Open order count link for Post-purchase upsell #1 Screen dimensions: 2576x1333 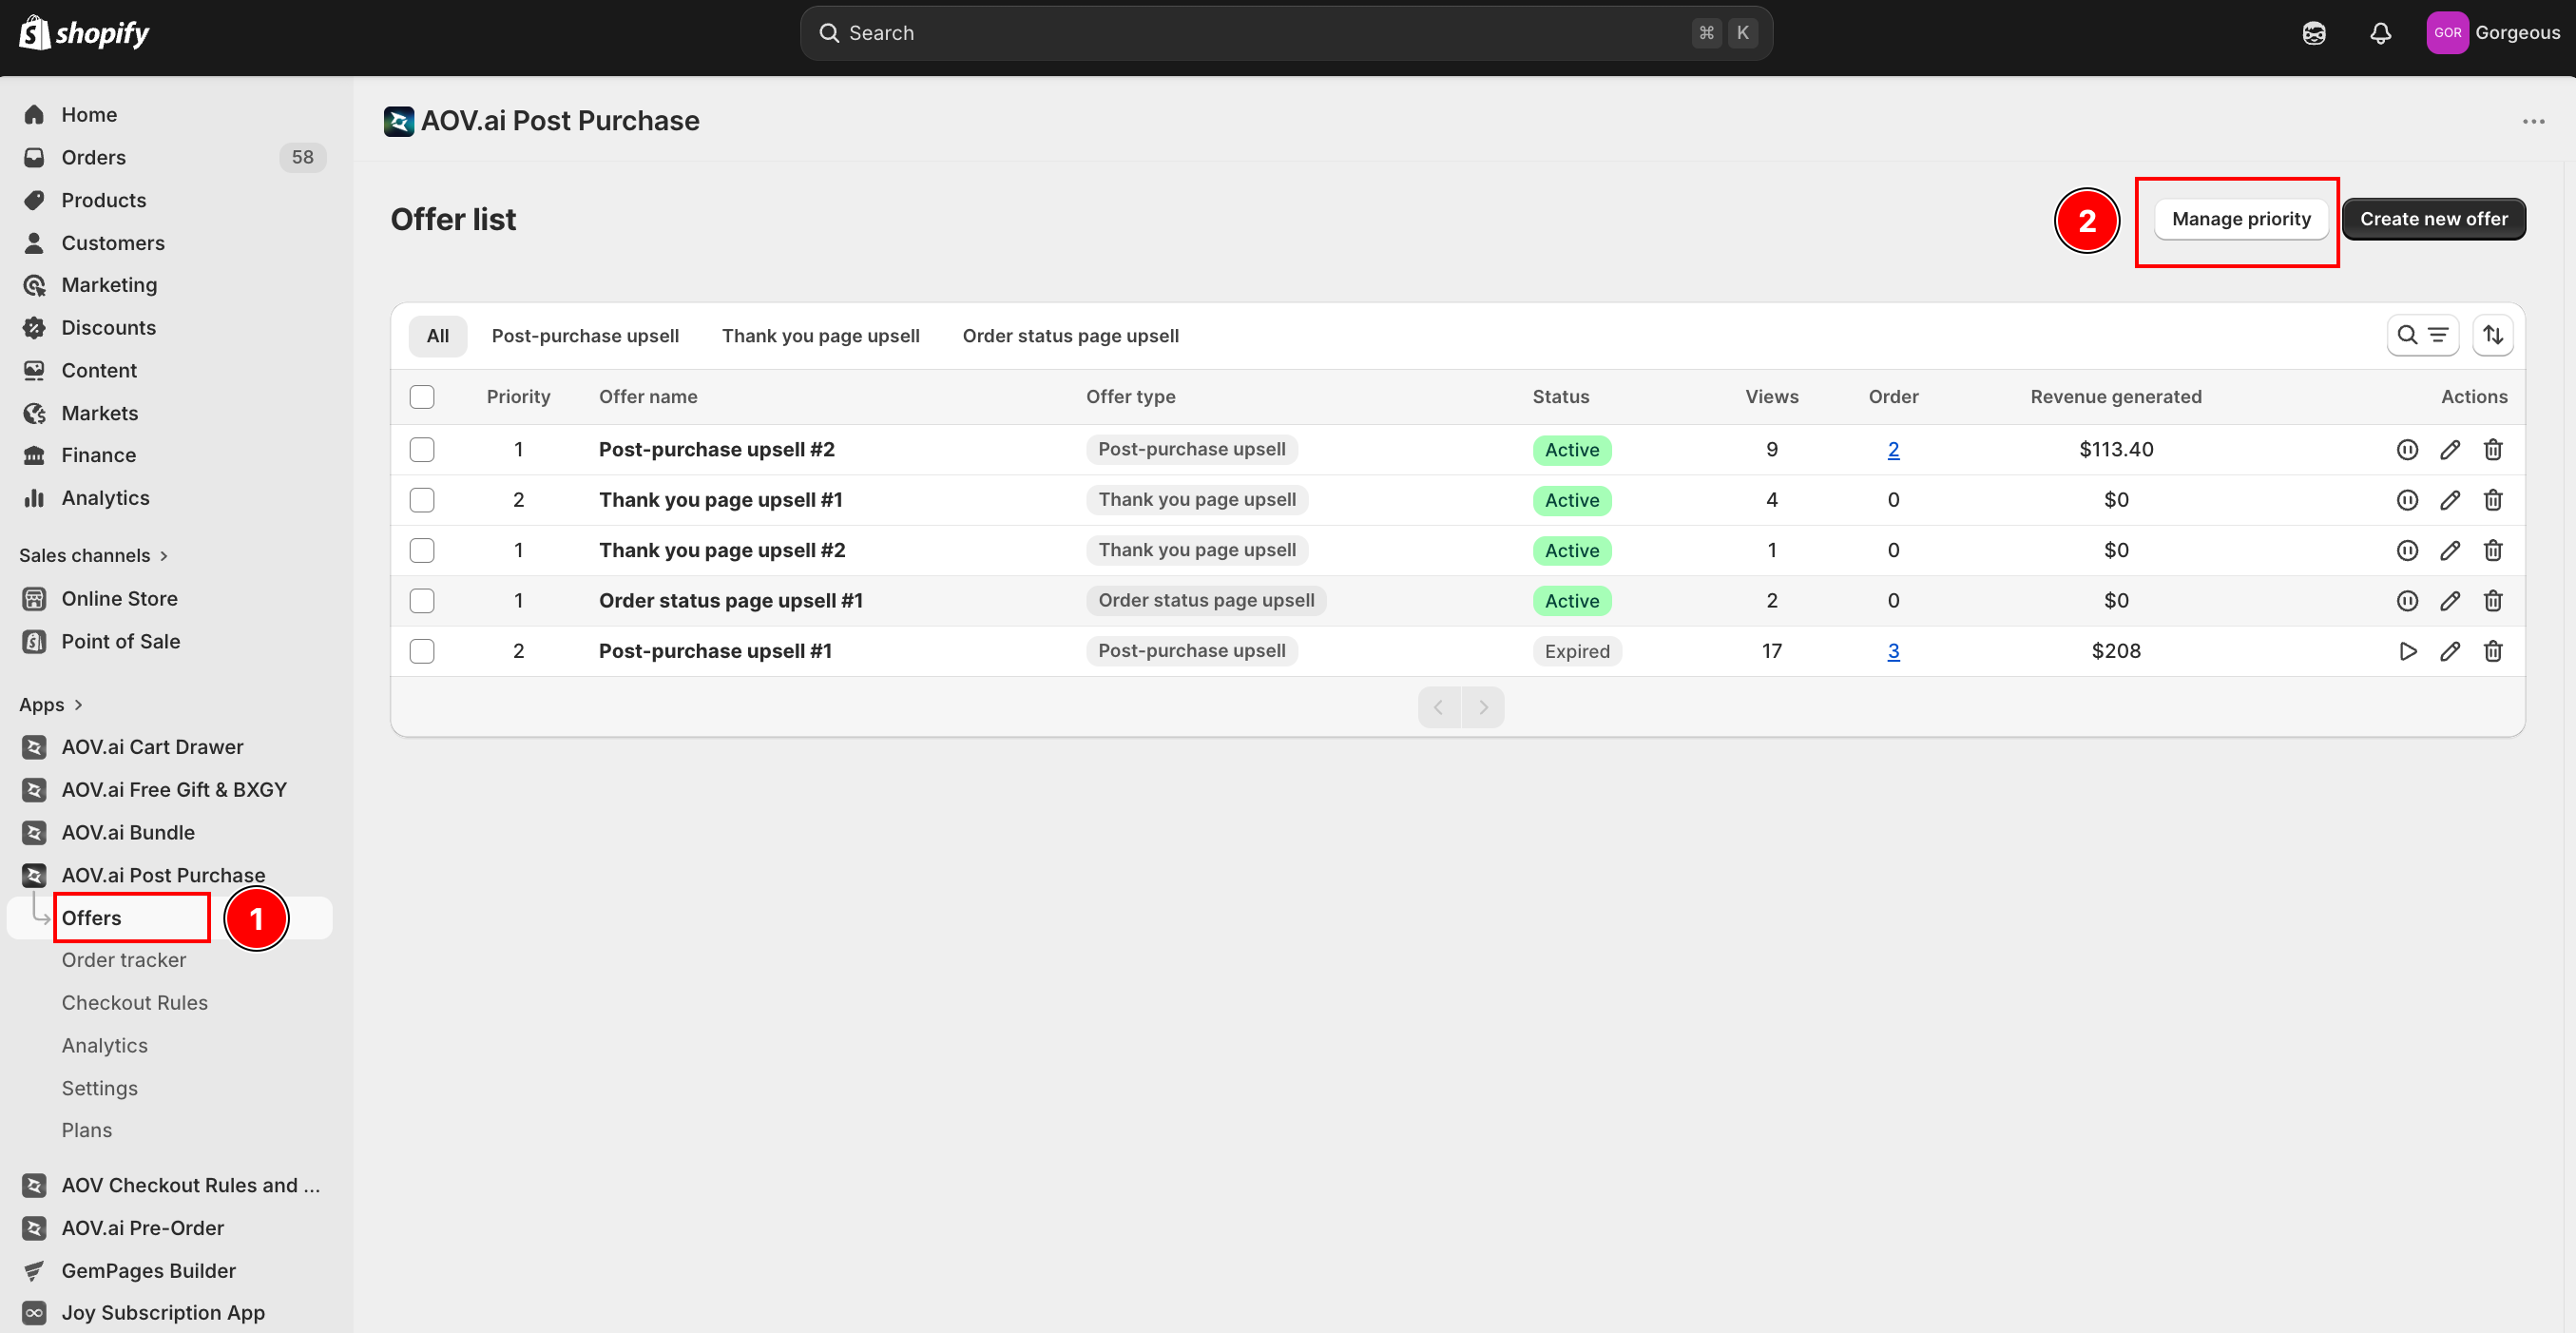click(1893, 651)
